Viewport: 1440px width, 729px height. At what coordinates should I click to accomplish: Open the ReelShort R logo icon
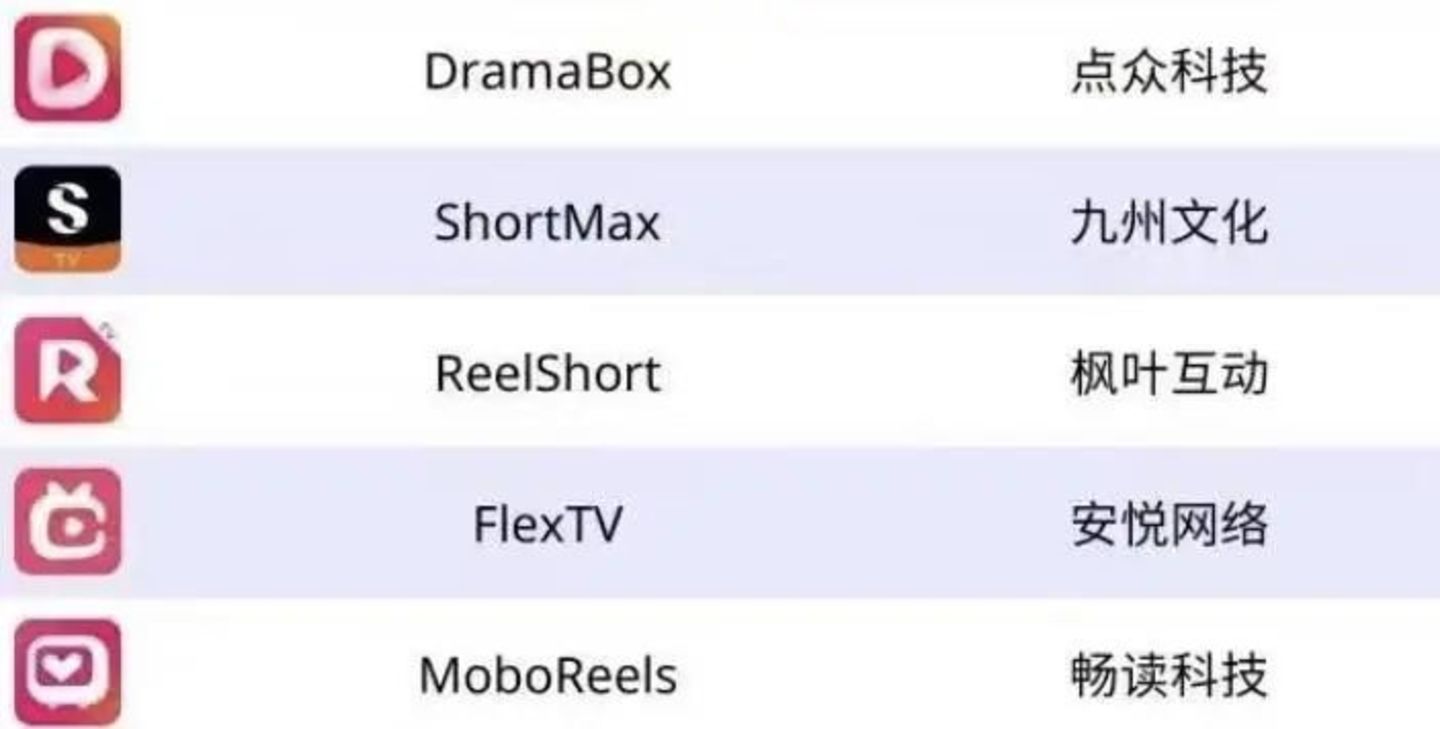tap(67, 371)
